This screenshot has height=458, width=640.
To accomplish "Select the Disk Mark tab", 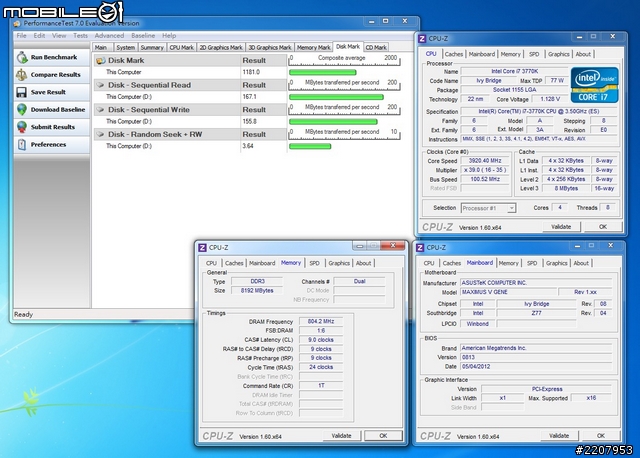I will [x=348, y=47].
